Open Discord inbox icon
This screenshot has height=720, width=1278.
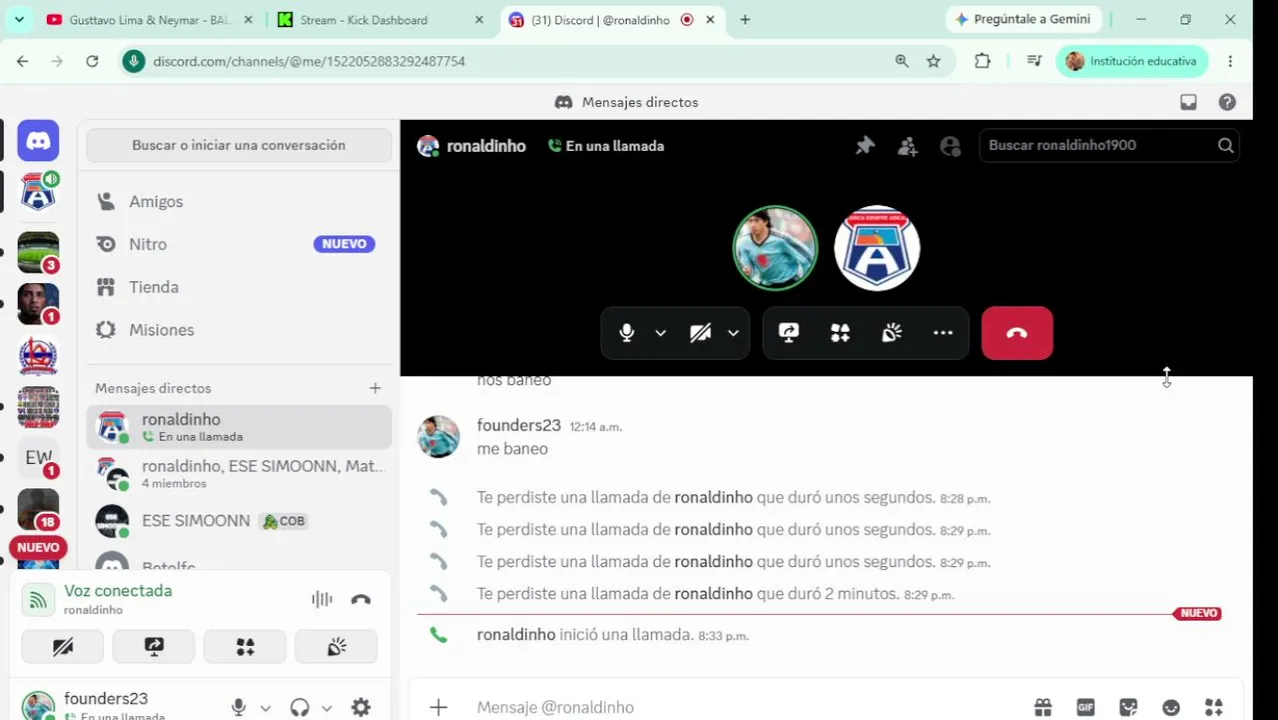(1188, 102)
